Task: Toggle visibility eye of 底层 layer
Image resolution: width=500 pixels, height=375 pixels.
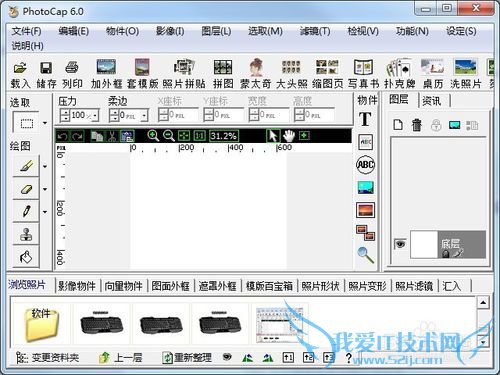Action: 400,244
